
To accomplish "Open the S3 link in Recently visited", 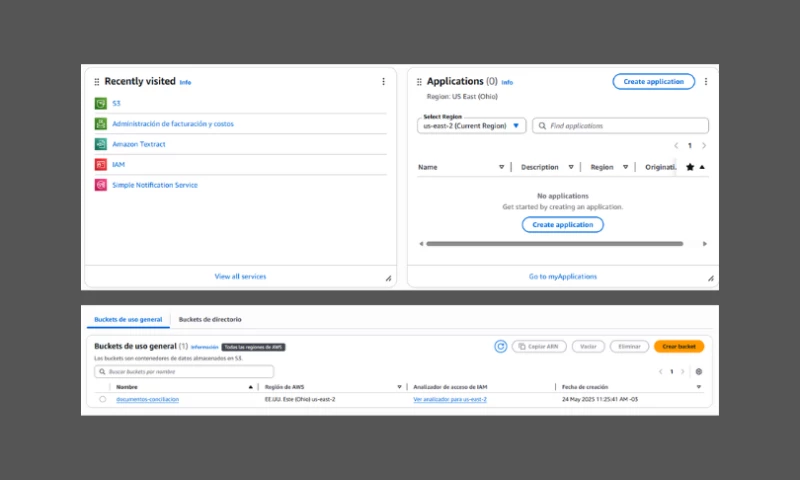I will coord(116,104).
